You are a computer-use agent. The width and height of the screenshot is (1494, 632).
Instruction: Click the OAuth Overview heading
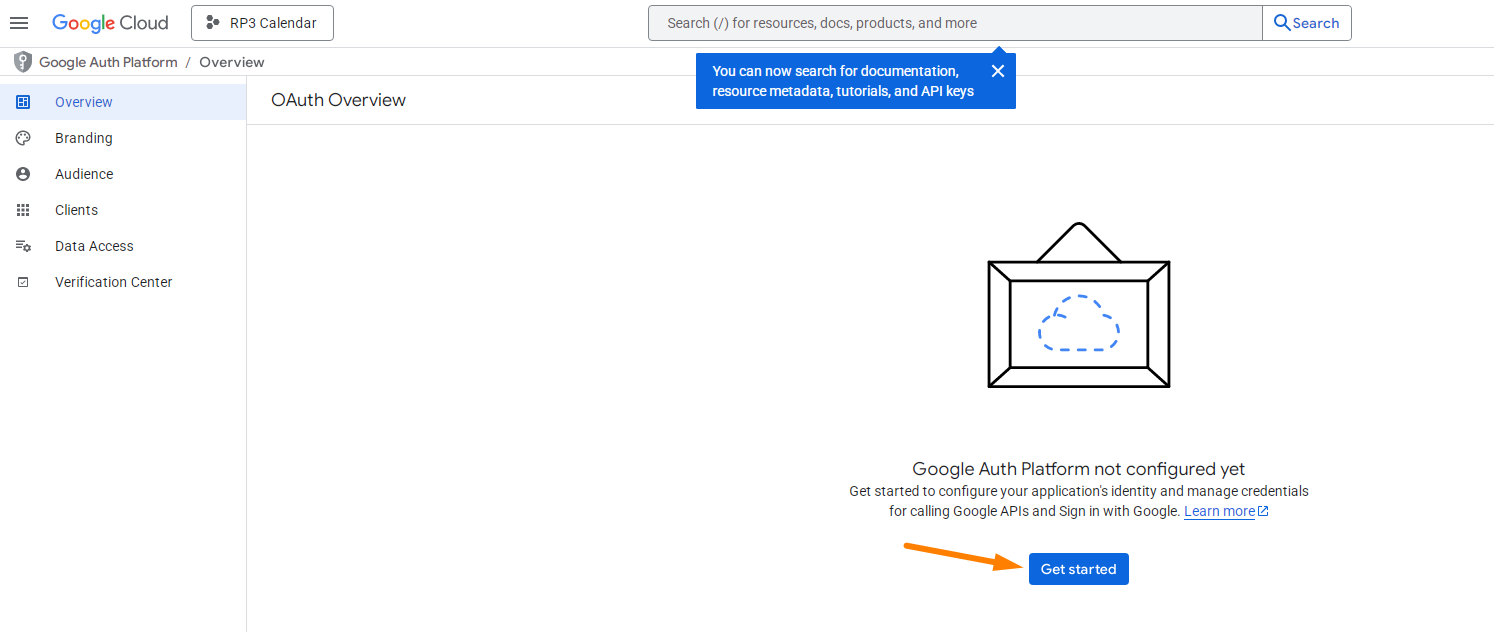tap(338, 100)
